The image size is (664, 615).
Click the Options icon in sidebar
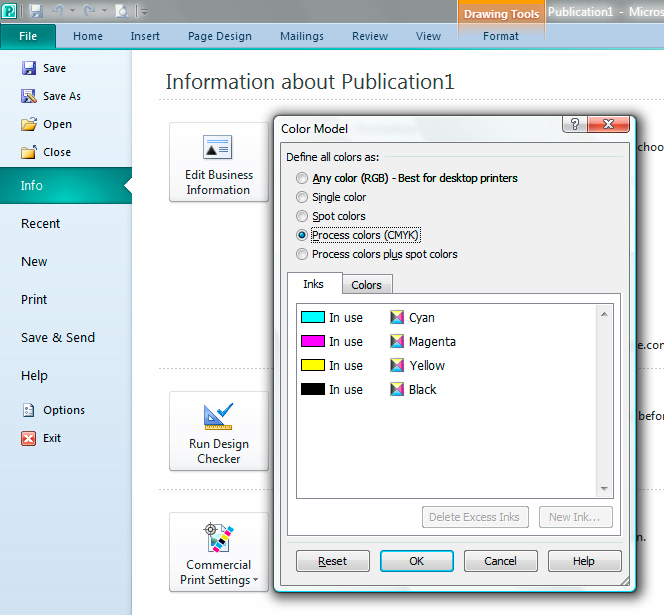pyautogui.click(x=28, y=410)
